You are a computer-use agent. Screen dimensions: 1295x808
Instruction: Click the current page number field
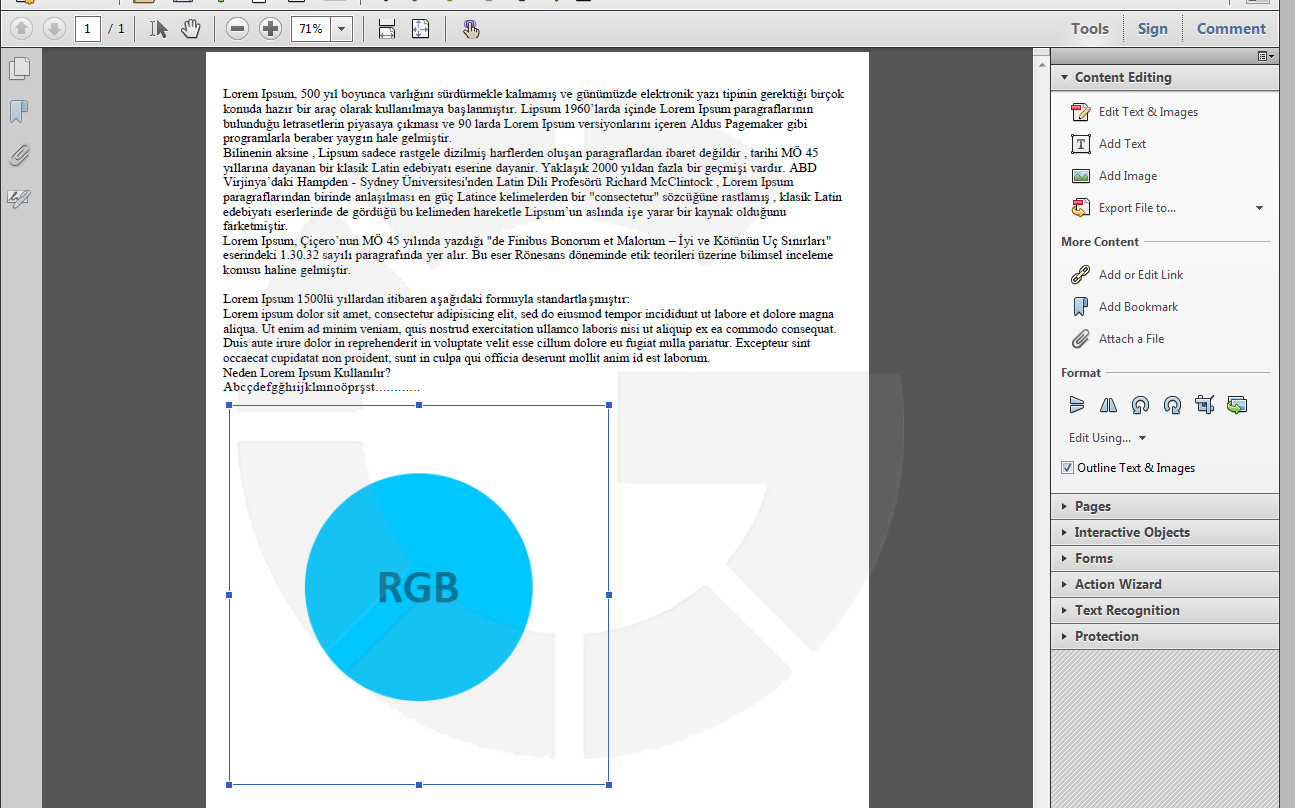tap(87, 29)
